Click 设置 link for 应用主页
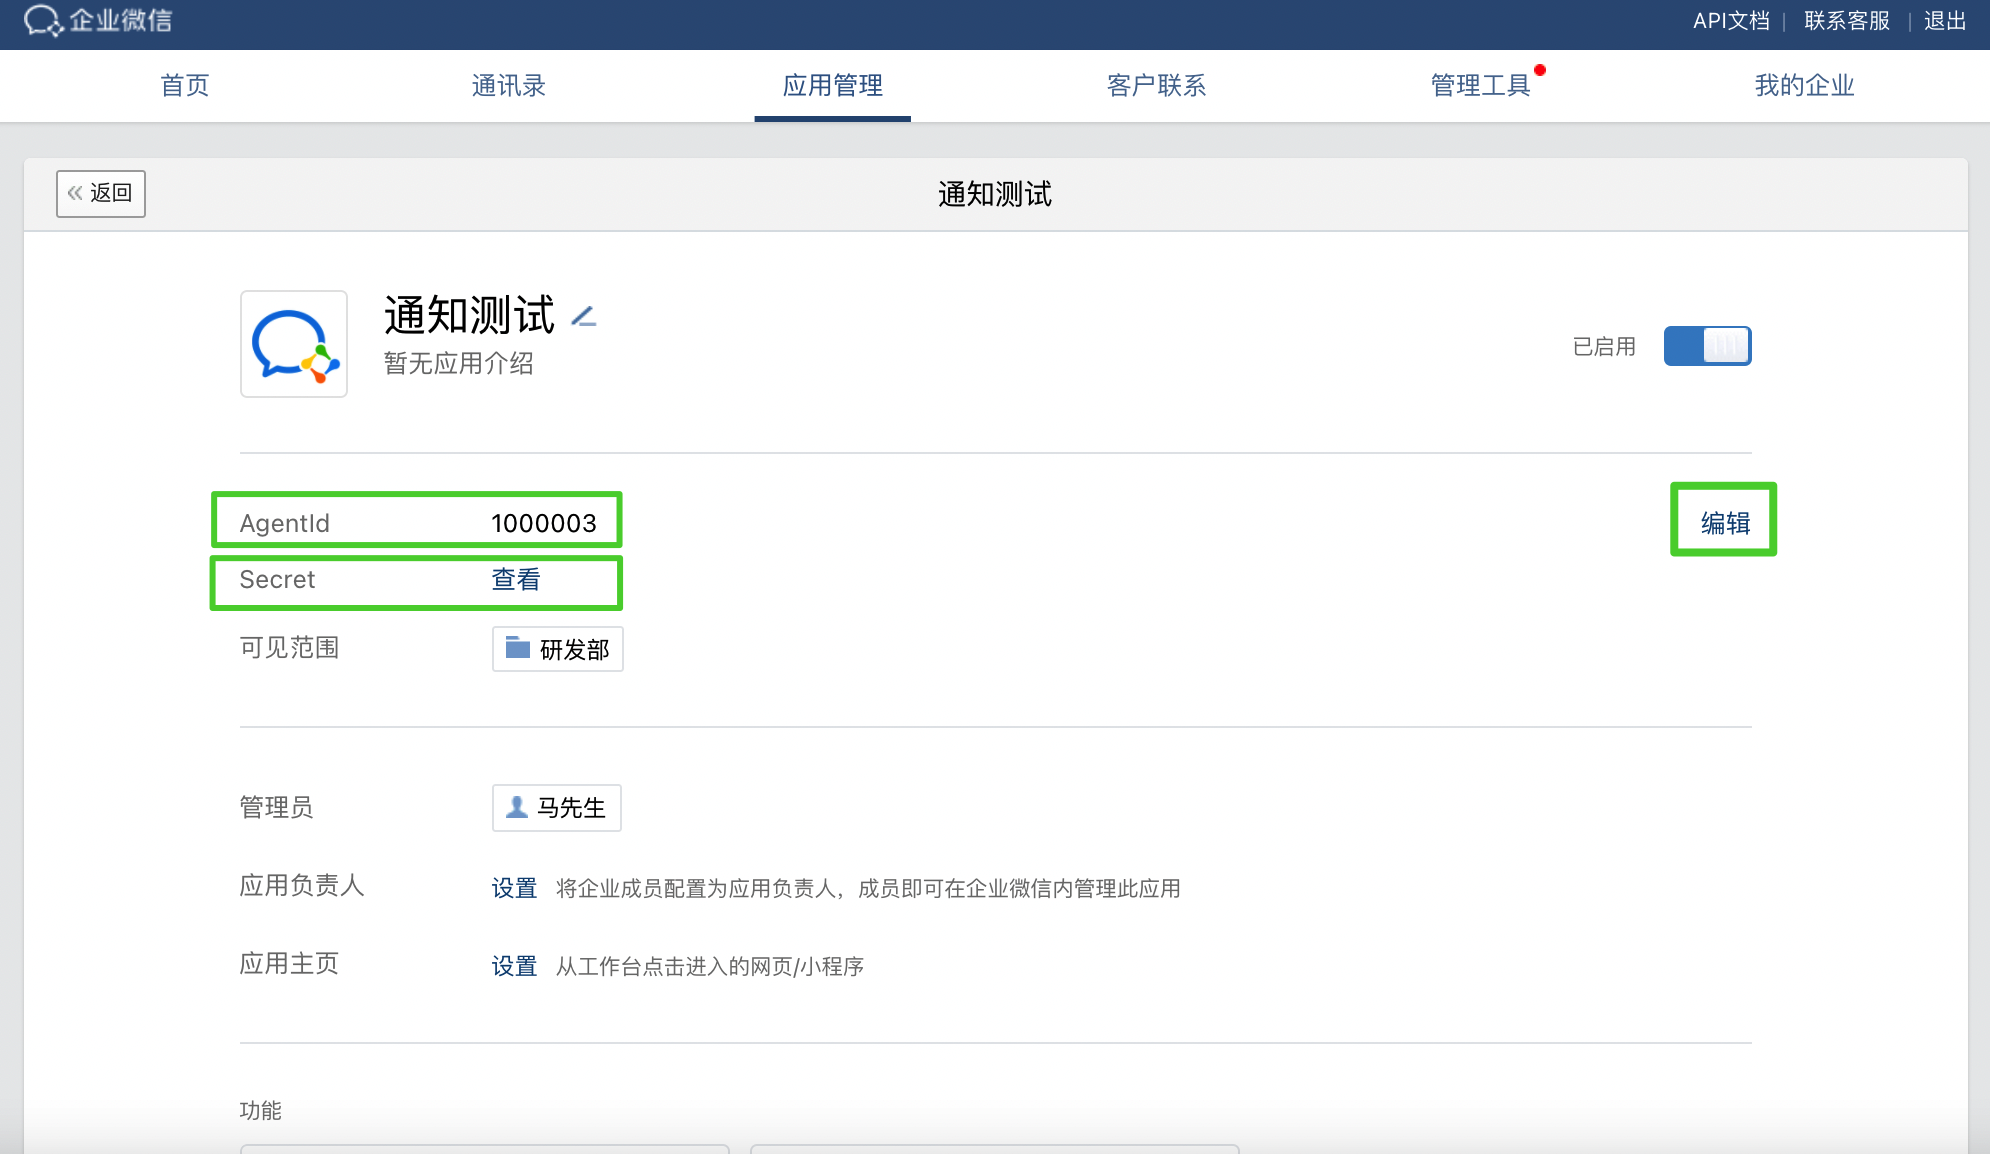Image resolution: width=1990 pixels, height=1154 pixels. 514,966
